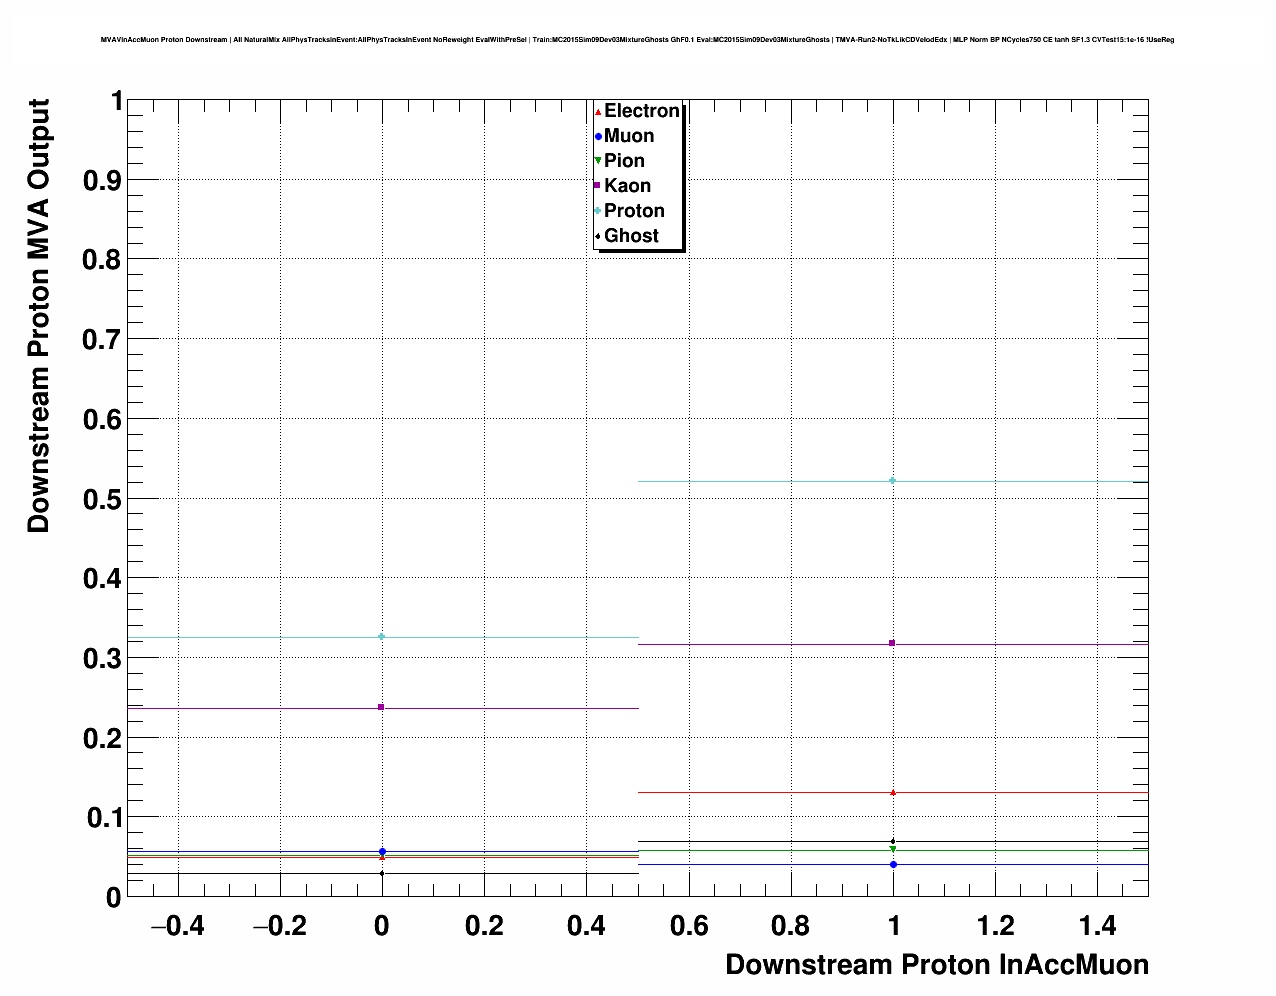Viewport: 1276px width, 996px height.
Task: Click the Electron label in the legend
Action: point(642,111)
